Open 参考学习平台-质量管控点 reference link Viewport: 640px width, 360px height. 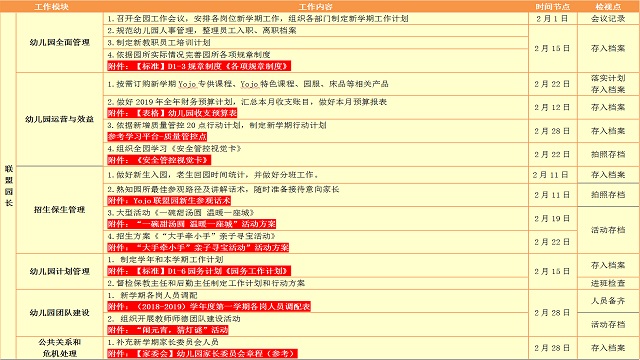click(x=157, y=137)
